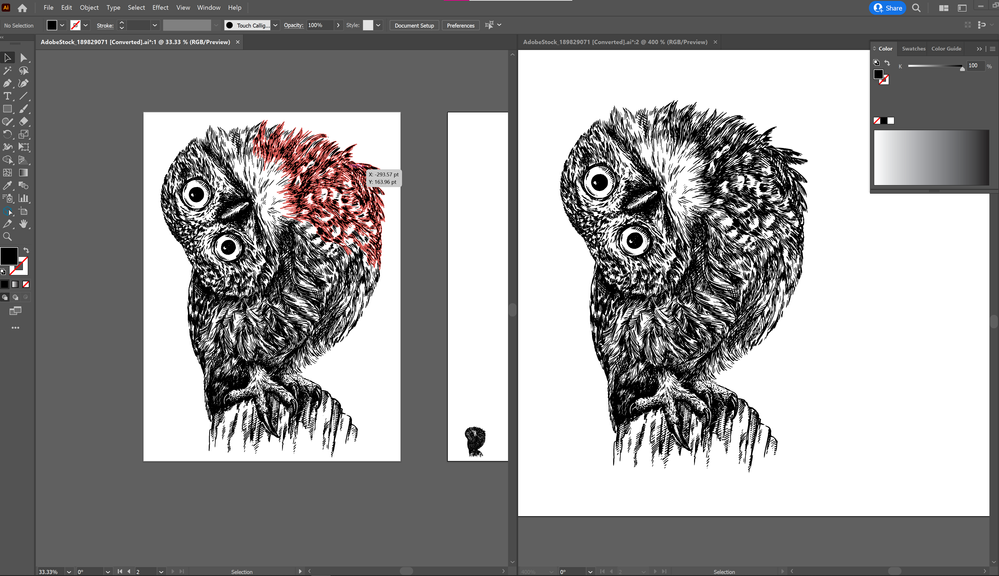Expand the Touch Calligraphic brush dropdown
The width and height of the screenshot is (999, 576).
(276, 25)
